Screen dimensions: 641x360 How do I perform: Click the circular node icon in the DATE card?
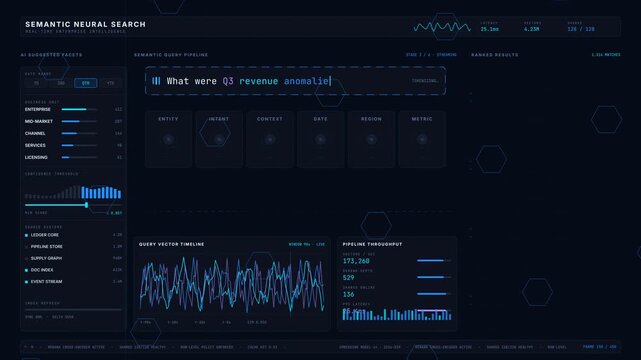(320, 139)
